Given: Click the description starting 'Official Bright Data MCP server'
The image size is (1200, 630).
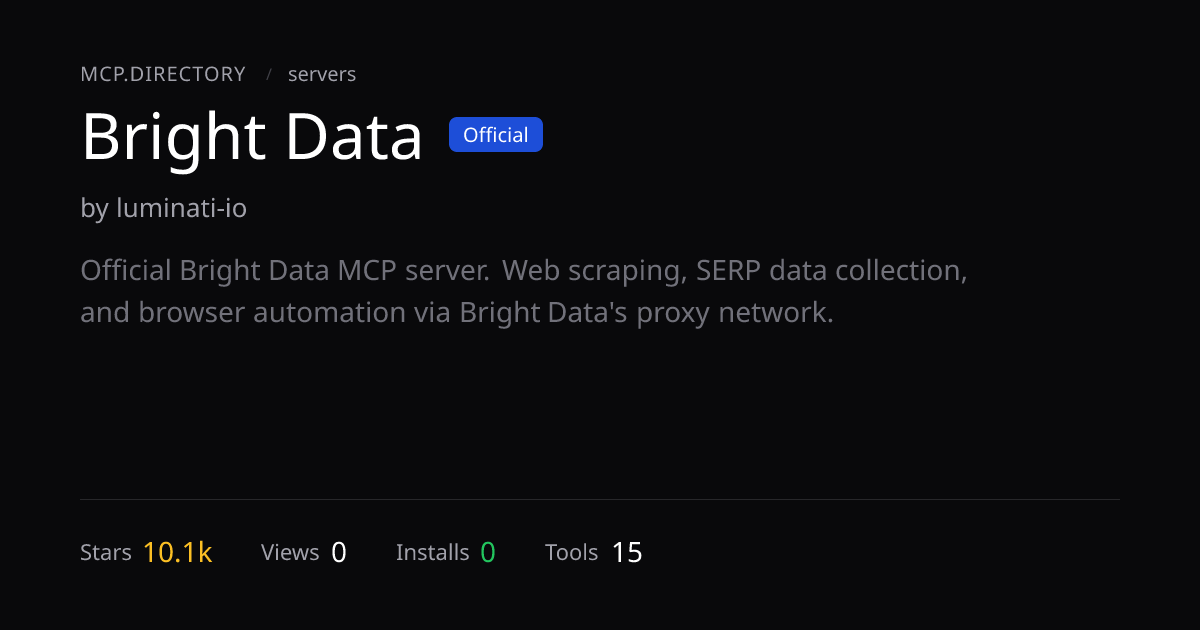Looking at the screenshot, I should click(x=524, y=291).
